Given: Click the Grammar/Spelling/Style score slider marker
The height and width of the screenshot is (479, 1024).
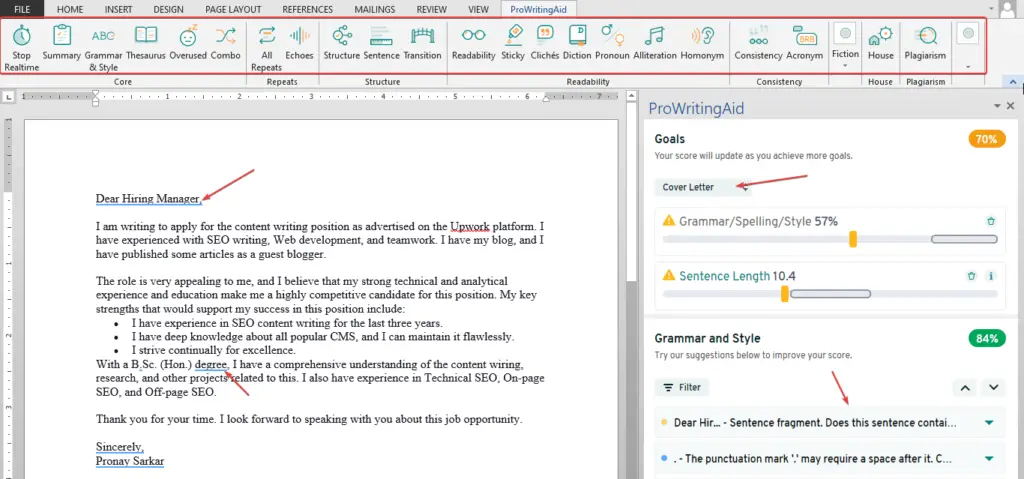Looking at the screenshot, I should click(x=853, y=239).
